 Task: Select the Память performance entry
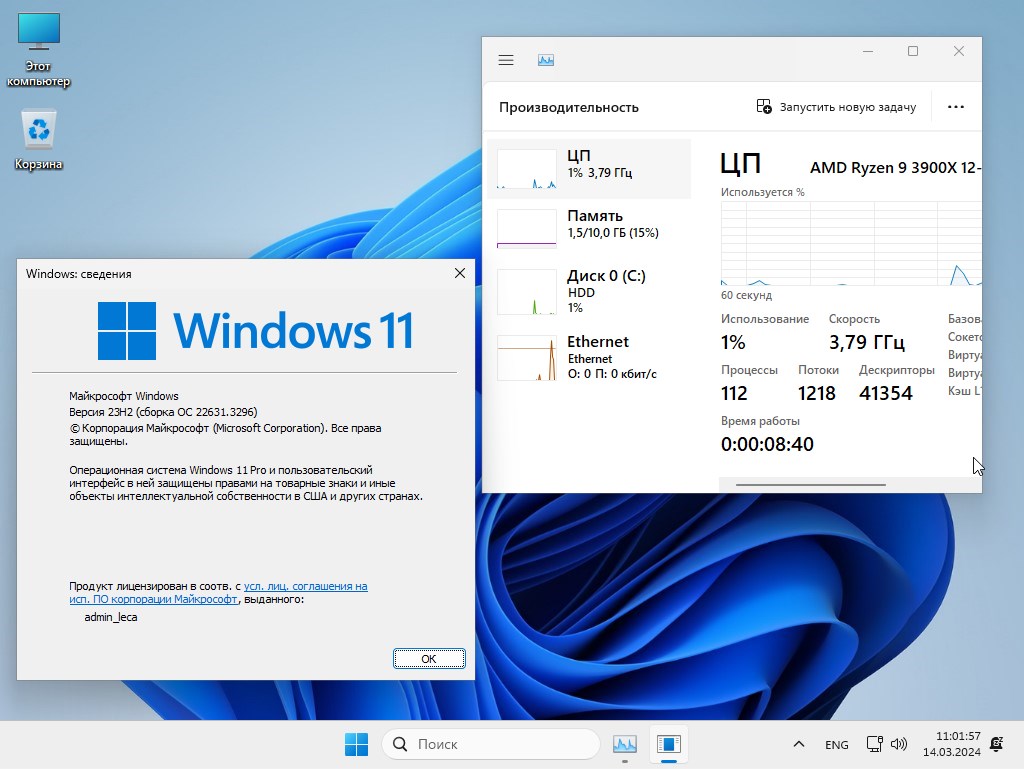(589, 227)
